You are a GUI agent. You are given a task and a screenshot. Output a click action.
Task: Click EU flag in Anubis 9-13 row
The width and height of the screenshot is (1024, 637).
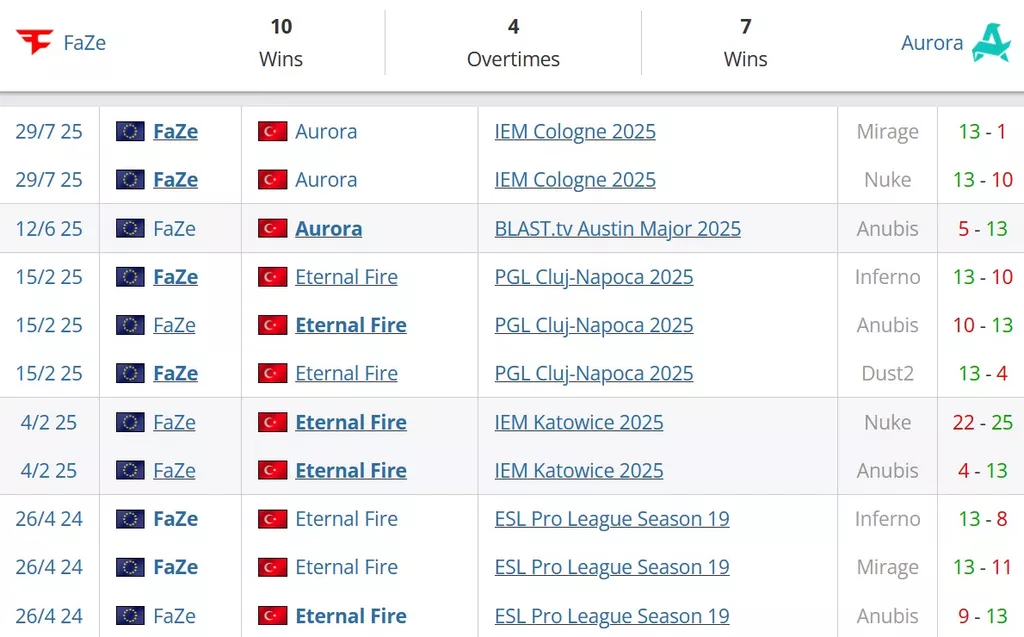pyautogui.click(x=130, y=615)
